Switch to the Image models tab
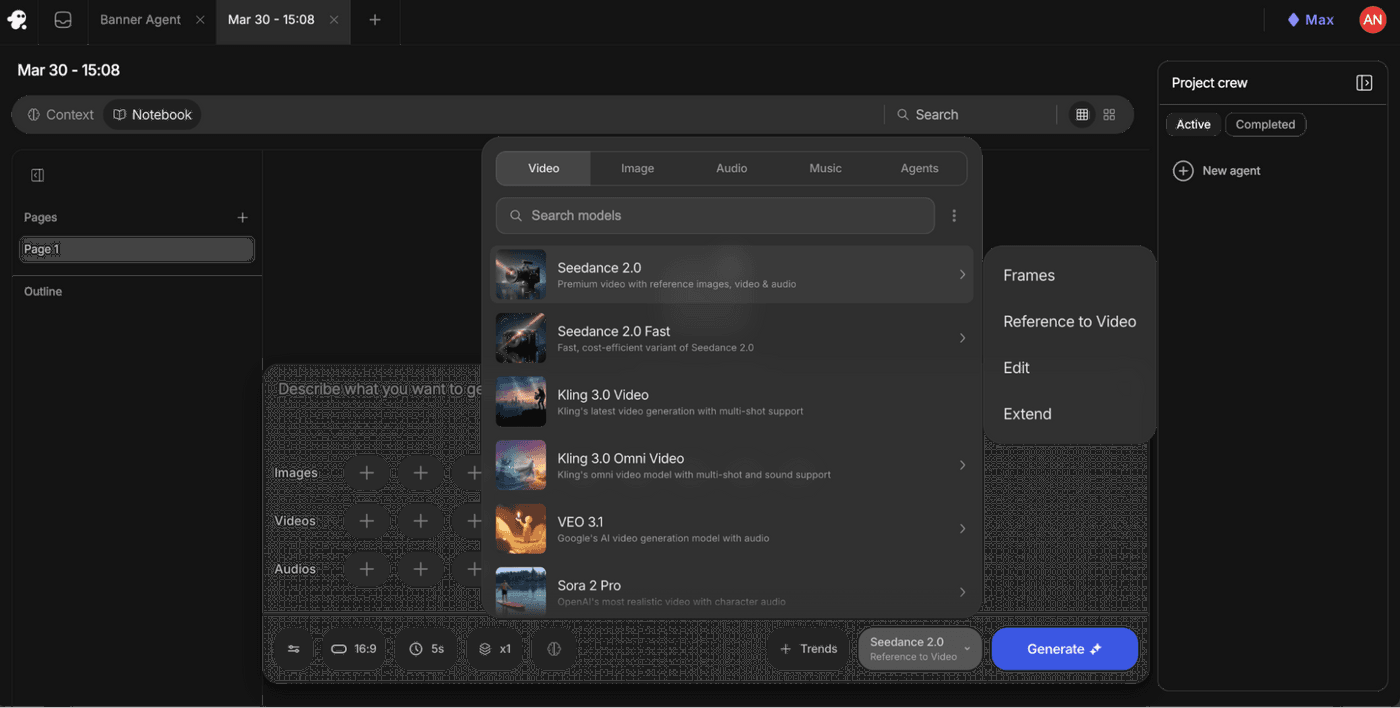Viewport: 1400px width, 708px height. [637, 168]
